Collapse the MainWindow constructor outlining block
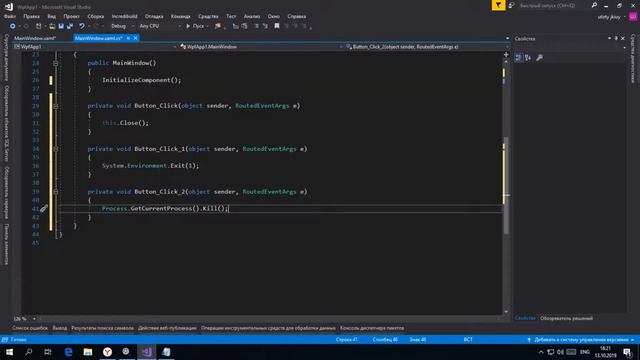This screenshot has height=360, width=640. pos(56,63)
